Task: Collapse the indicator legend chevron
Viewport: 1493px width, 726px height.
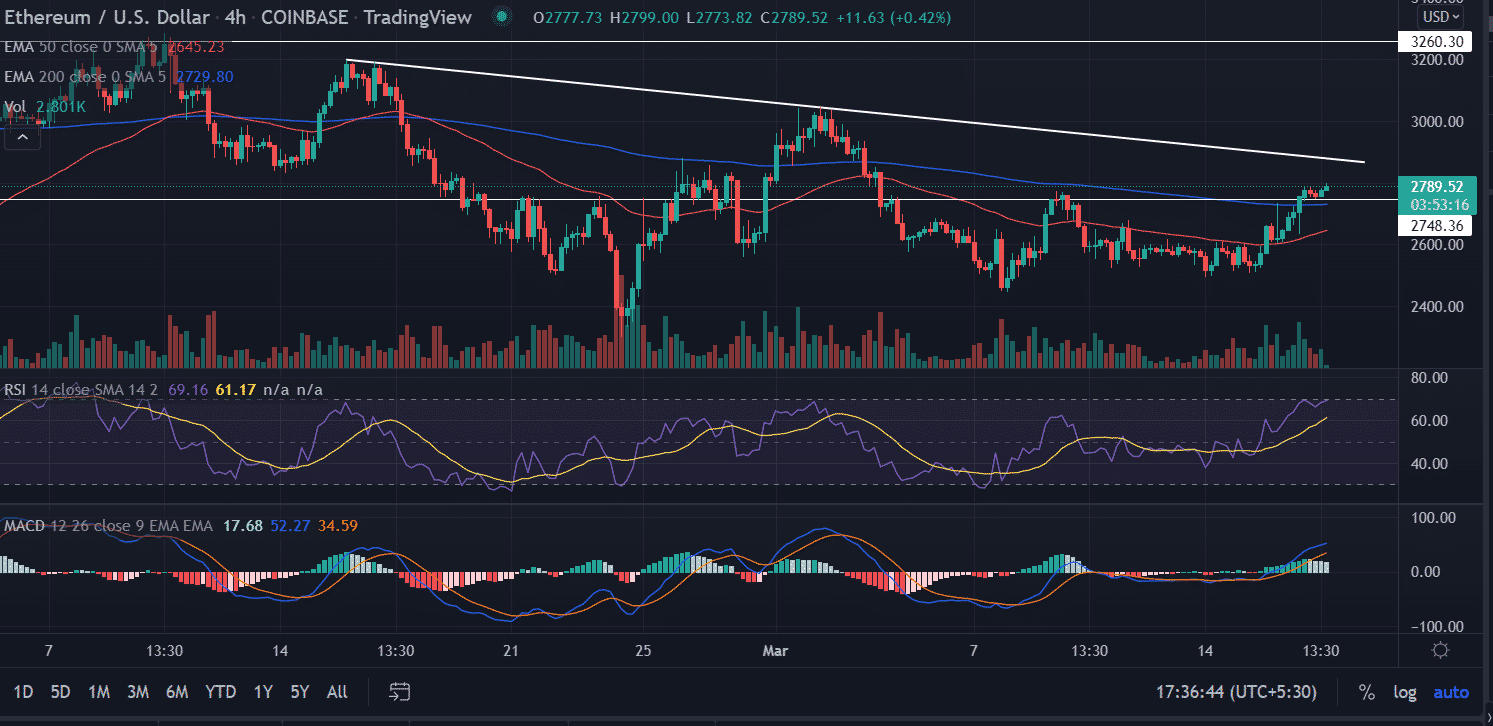Action: [x=22, y=137]
